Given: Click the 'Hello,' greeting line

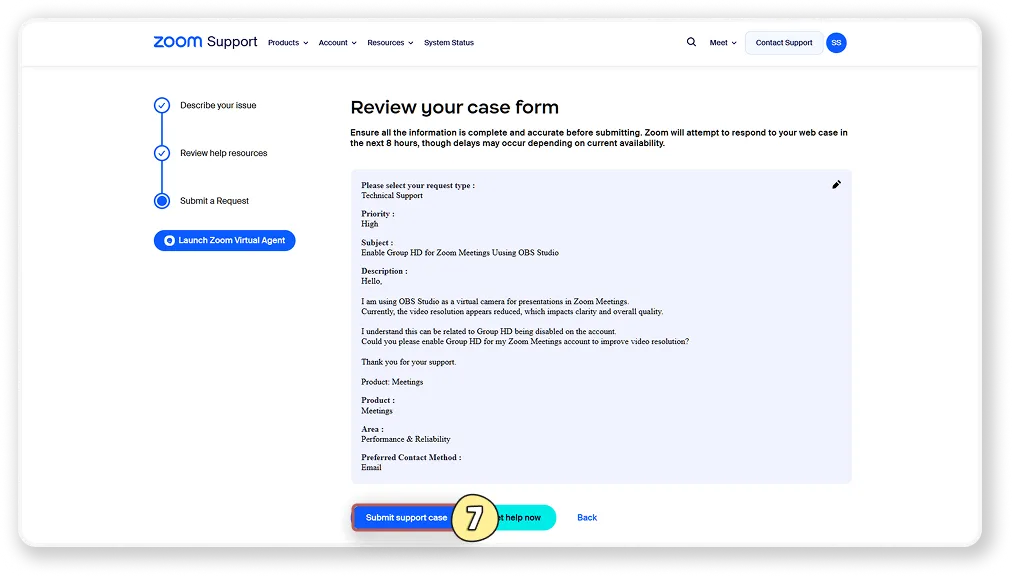Looking at the screenshot, I should tap(372, 281).
